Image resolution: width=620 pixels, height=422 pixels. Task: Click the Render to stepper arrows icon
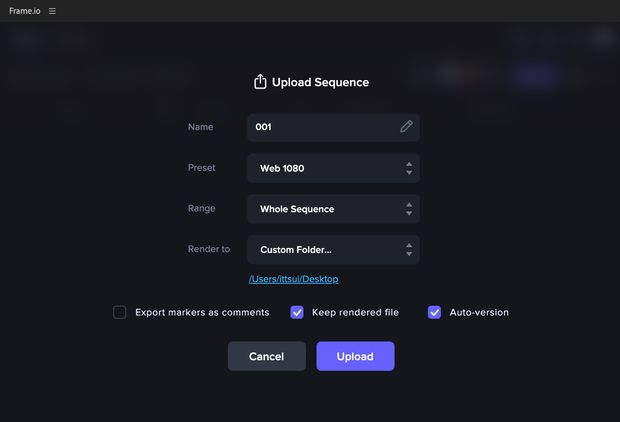click(x=409, y=250)
